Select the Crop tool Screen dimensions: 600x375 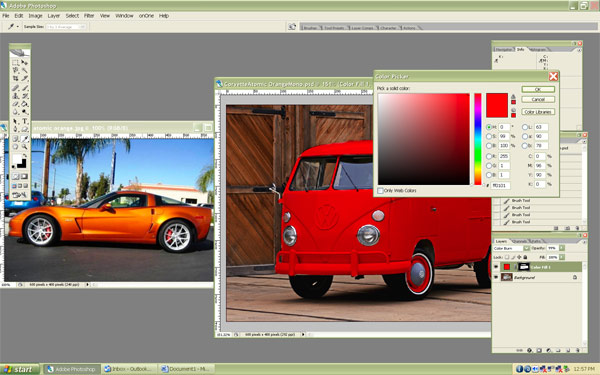pyautogui.click(x=15, y=78)
